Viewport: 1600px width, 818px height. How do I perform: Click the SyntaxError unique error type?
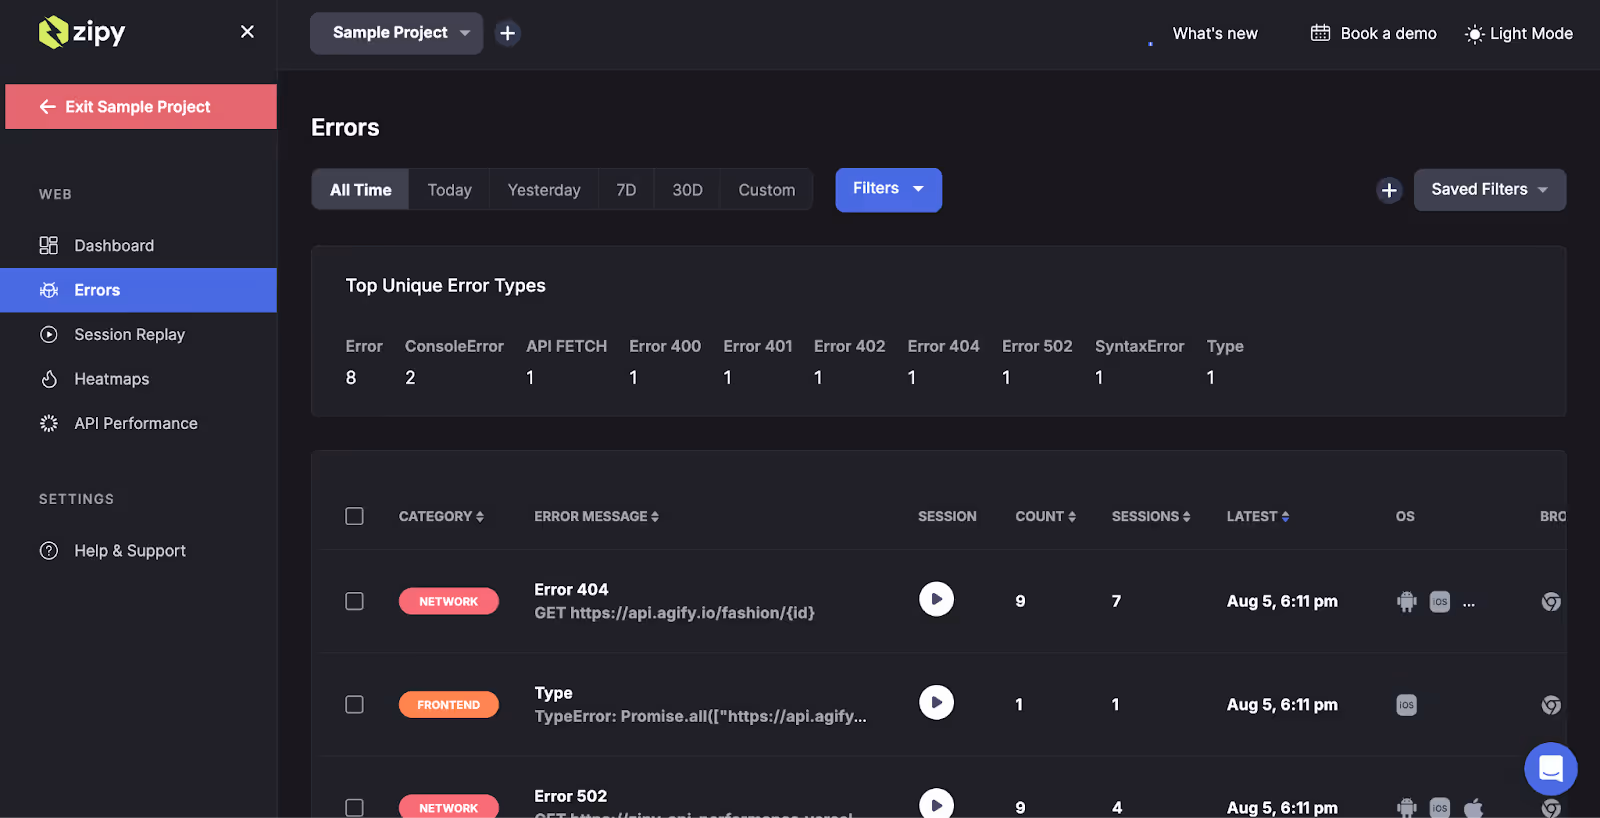pos(1139,361)
